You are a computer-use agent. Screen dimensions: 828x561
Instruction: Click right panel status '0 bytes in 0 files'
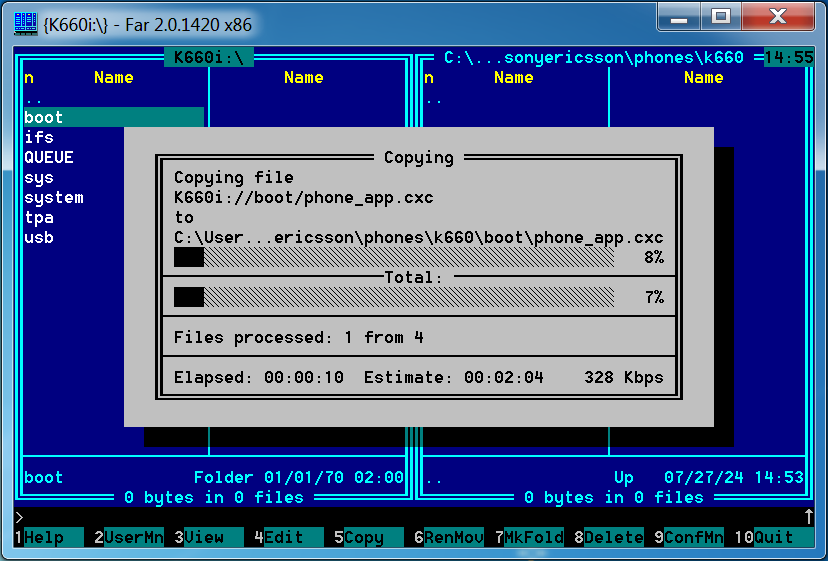point(614,498)
